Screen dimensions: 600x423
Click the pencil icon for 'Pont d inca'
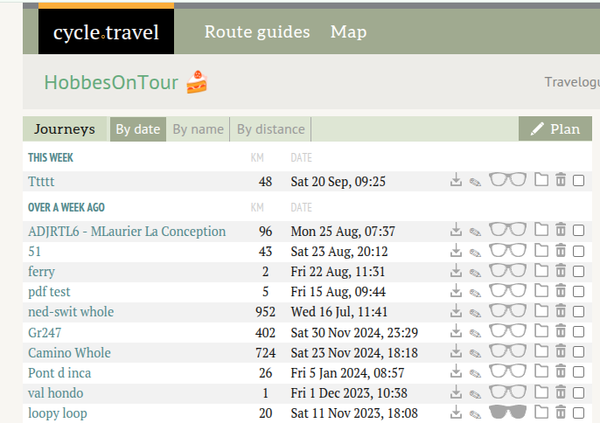click(x=474, y=373)
